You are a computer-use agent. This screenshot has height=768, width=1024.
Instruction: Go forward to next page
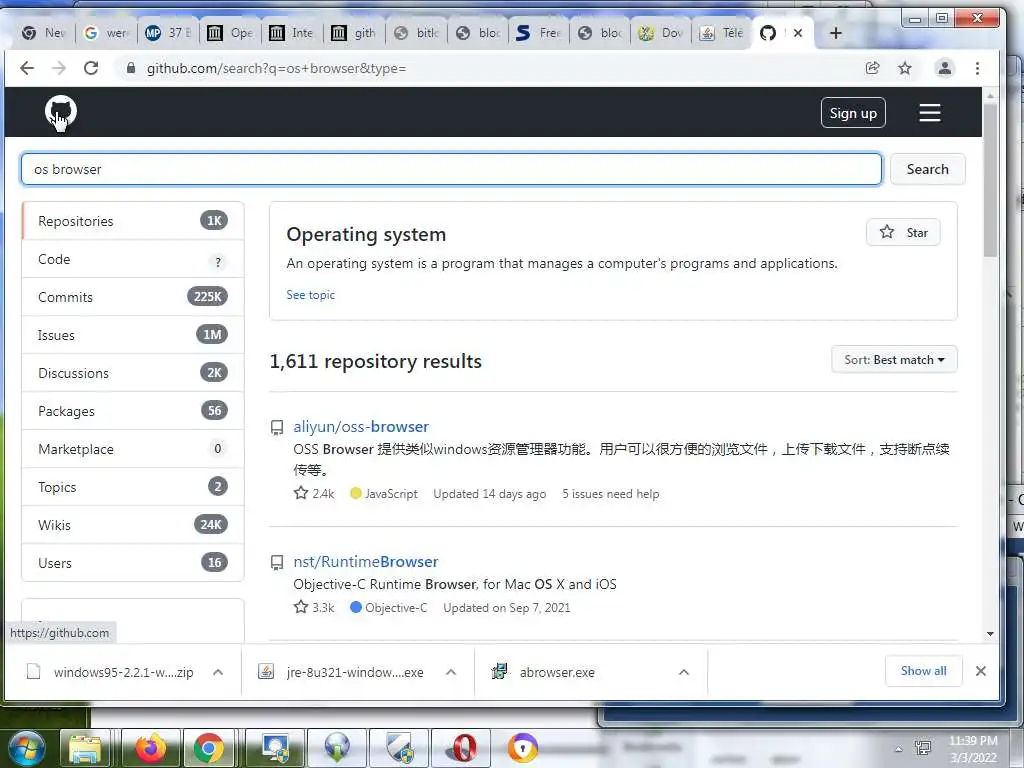tap(59, 68)
